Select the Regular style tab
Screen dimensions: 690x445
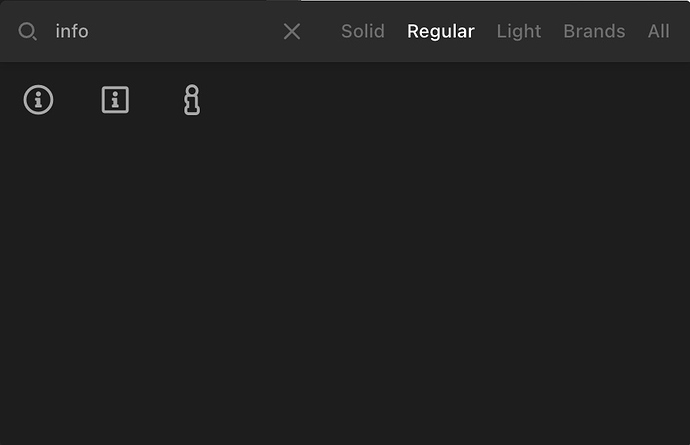point(440,31)
